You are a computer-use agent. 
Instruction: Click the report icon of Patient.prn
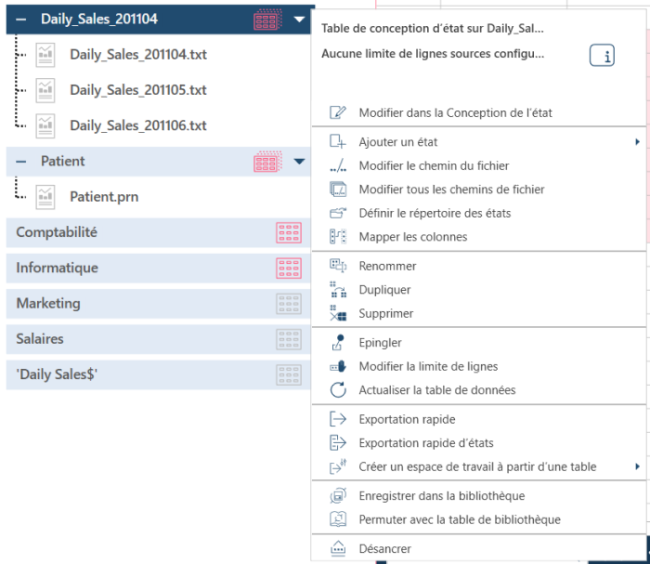point(45,197)
